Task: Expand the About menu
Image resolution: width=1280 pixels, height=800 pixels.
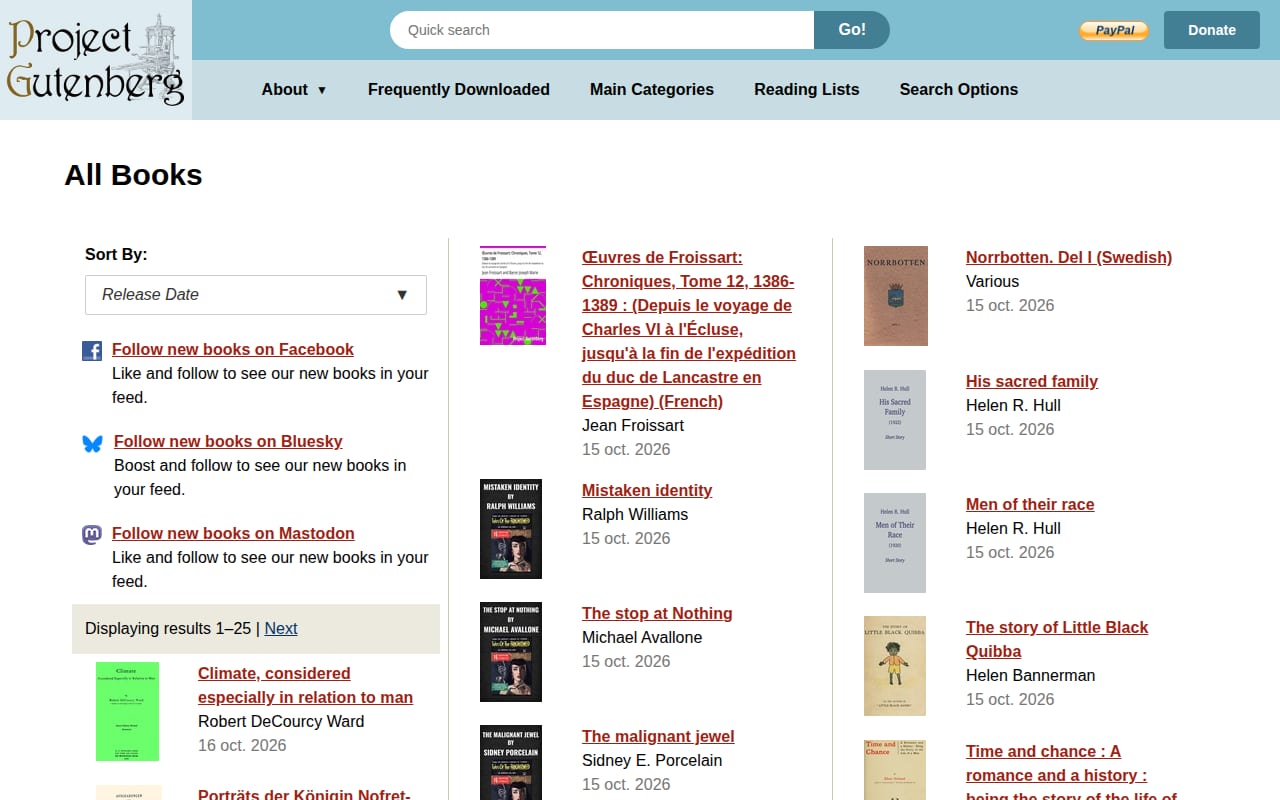Action: tap(294, 90)
